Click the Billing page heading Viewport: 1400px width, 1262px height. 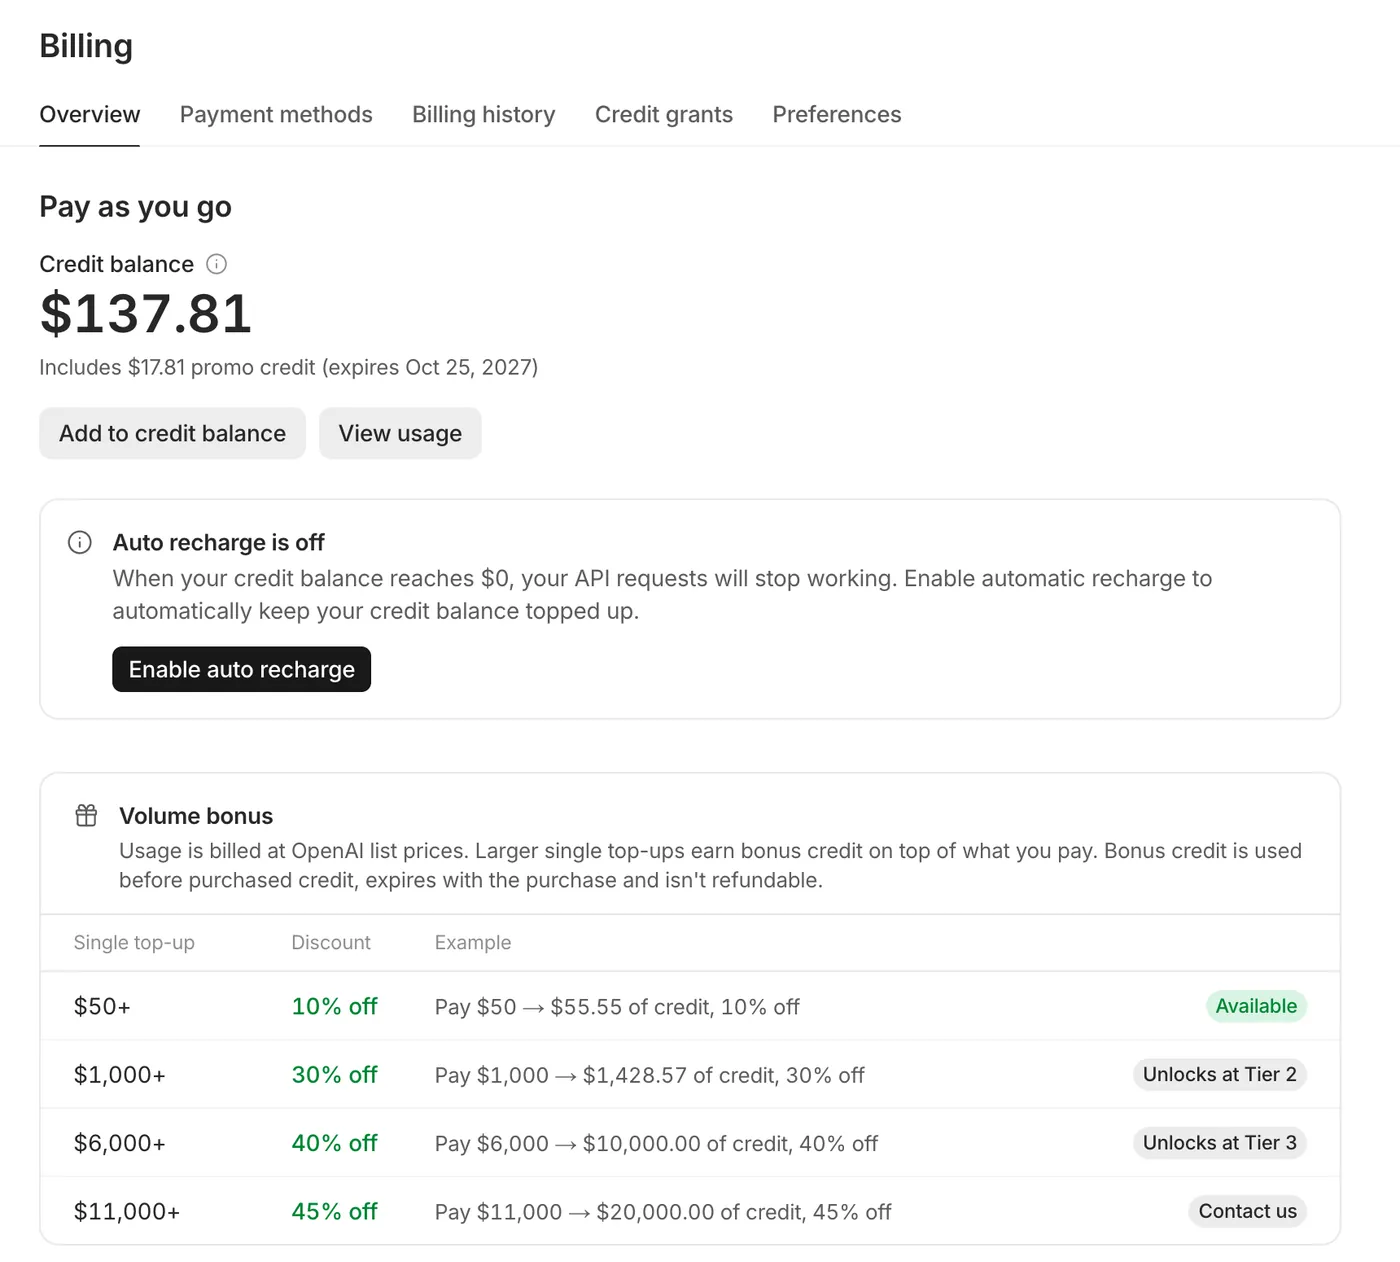(x=86, y=46)
